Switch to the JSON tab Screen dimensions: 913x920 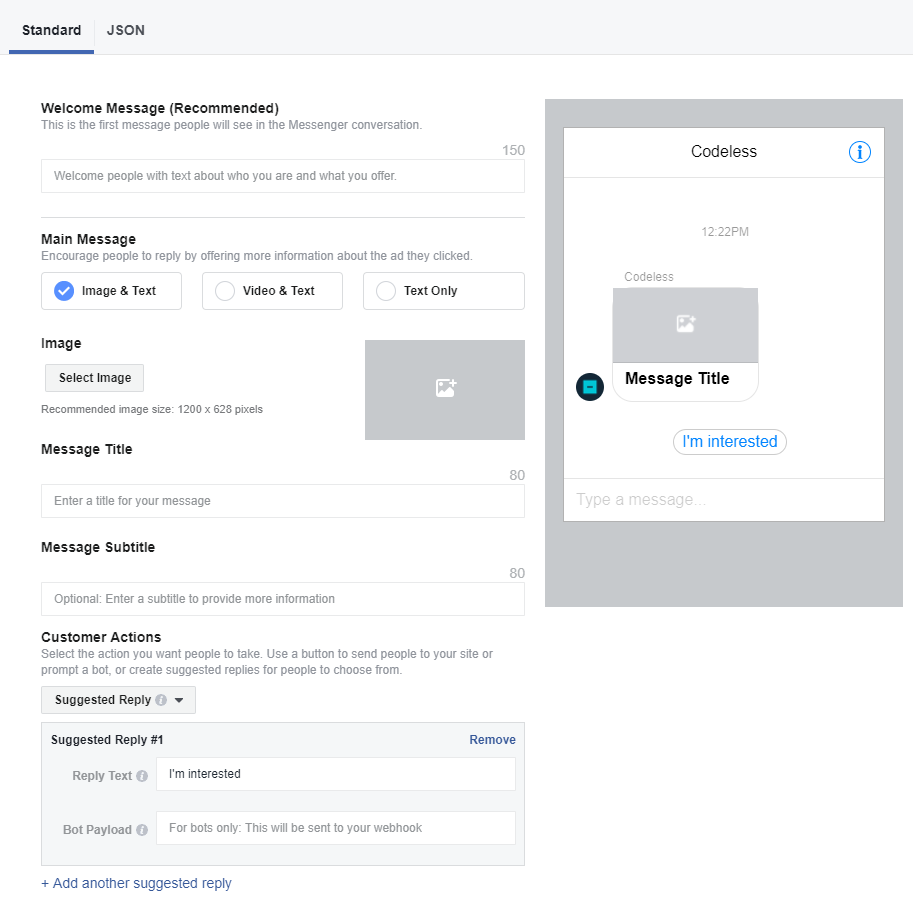pos(125,30)
